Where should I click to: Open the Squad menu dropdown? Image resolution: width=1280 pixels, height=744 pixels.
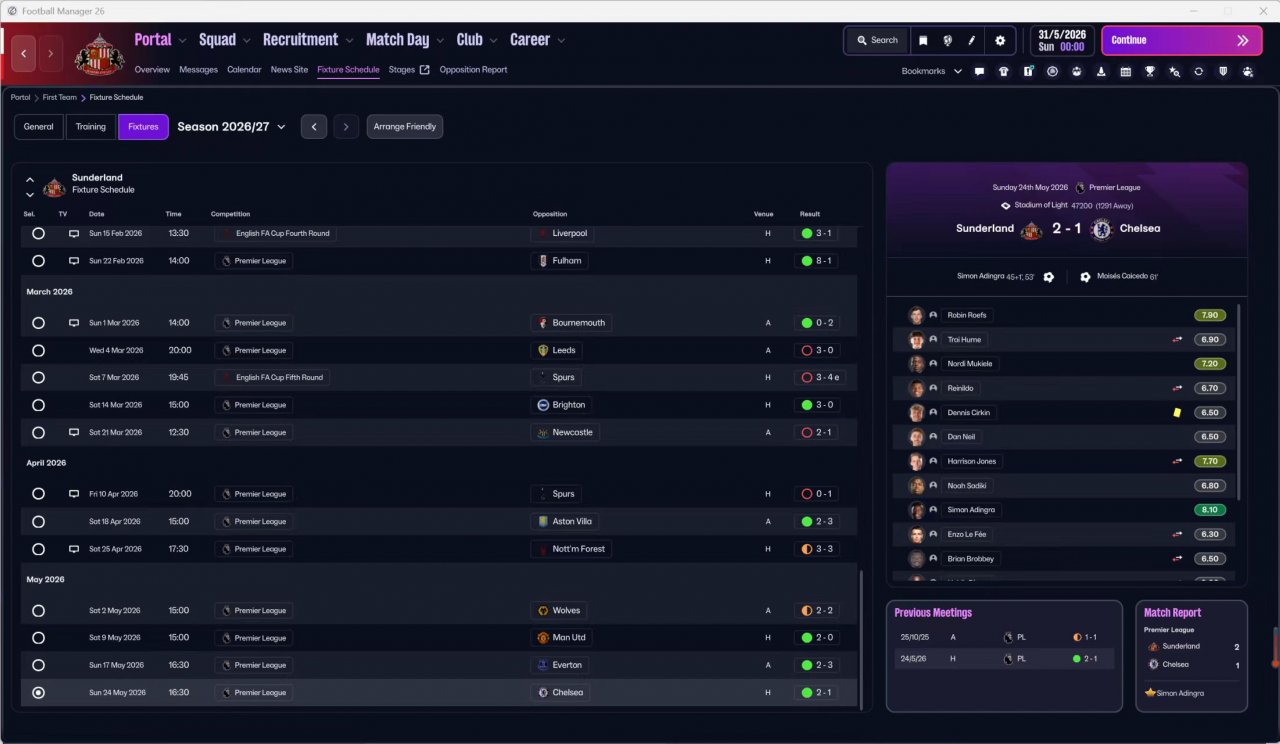click(247, 40)
